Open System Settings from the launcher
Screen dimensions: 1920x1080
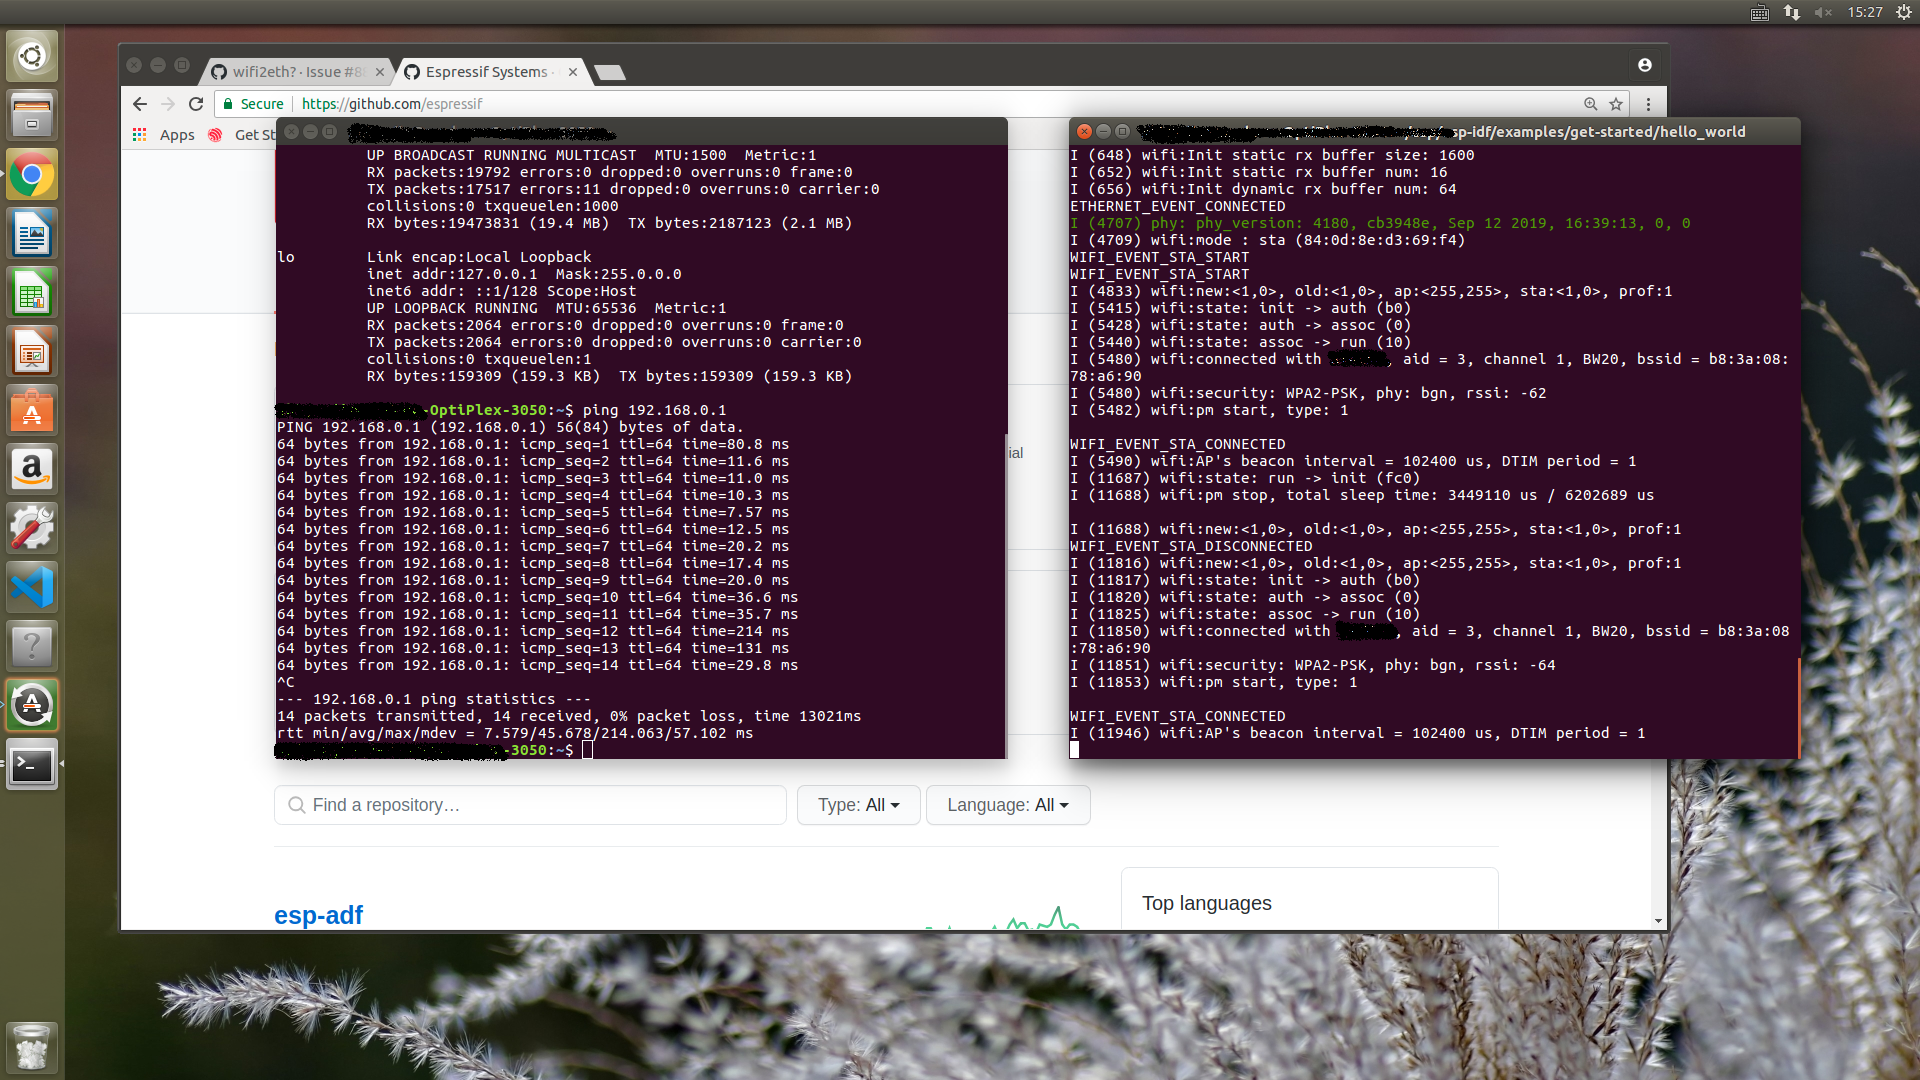pyautogui.click(x=31, y=528)
